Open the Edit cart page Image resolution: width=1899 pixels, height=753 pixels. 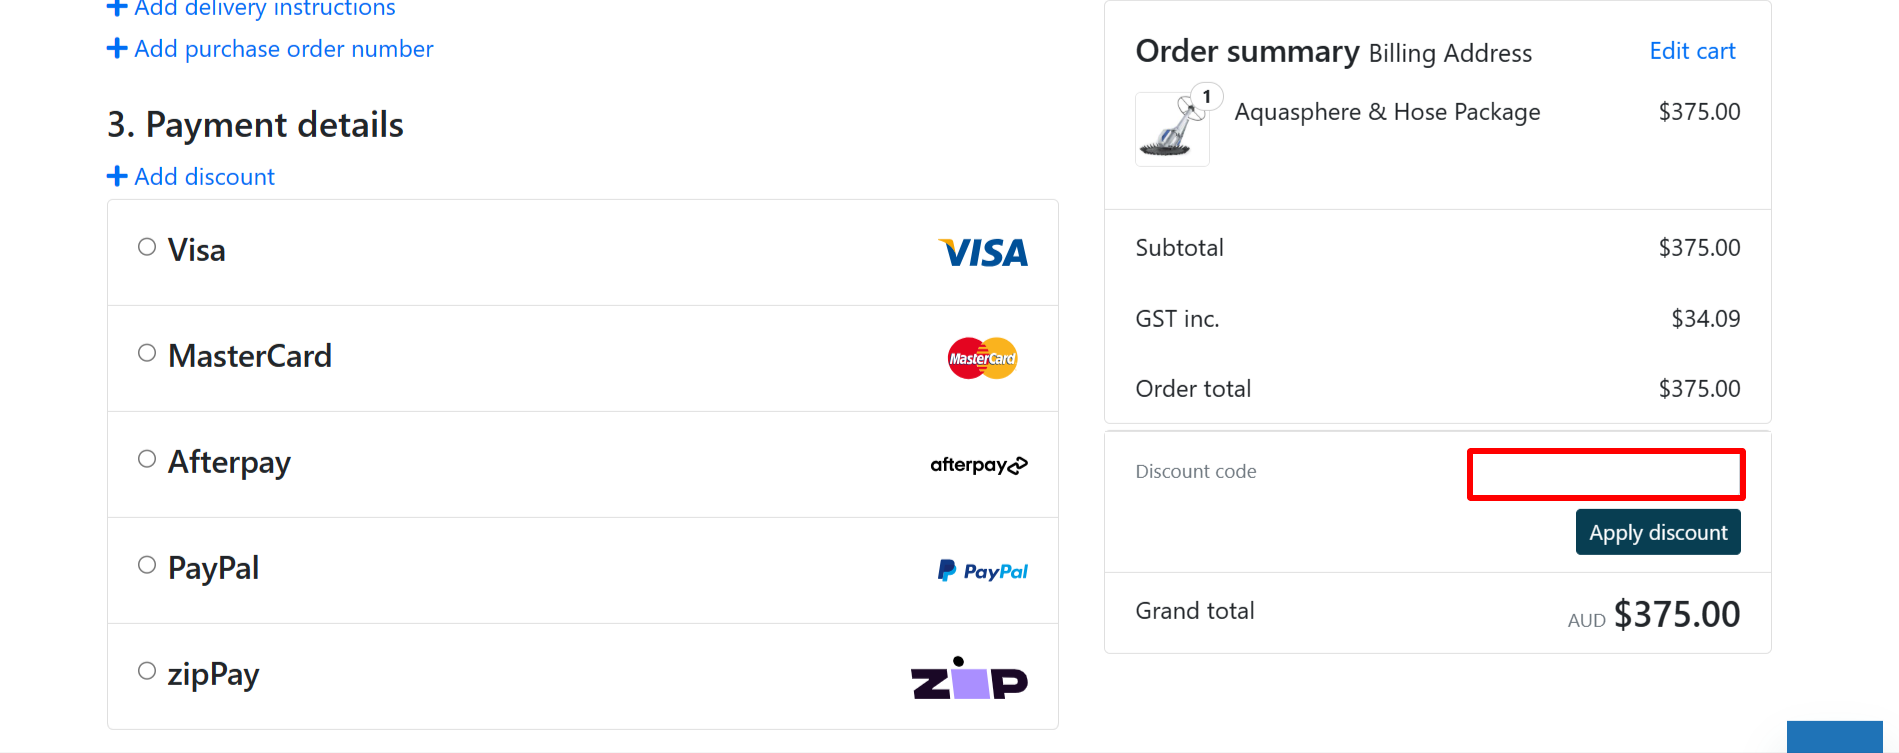coord(1691,50)
